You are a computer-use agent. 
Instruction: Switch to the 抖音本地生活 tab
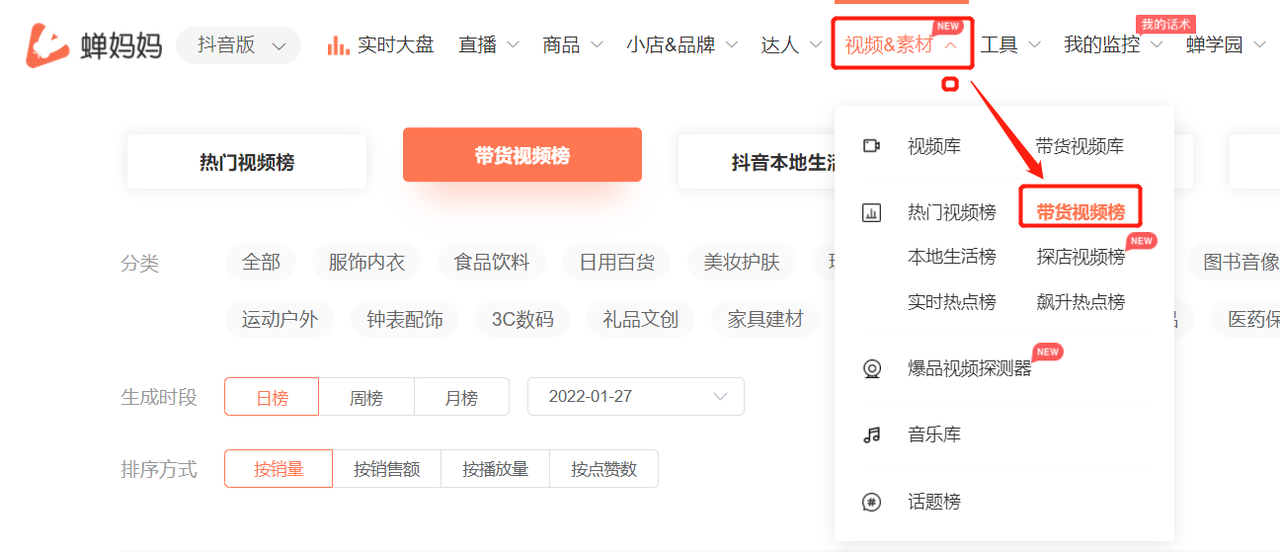coord(757,162)
